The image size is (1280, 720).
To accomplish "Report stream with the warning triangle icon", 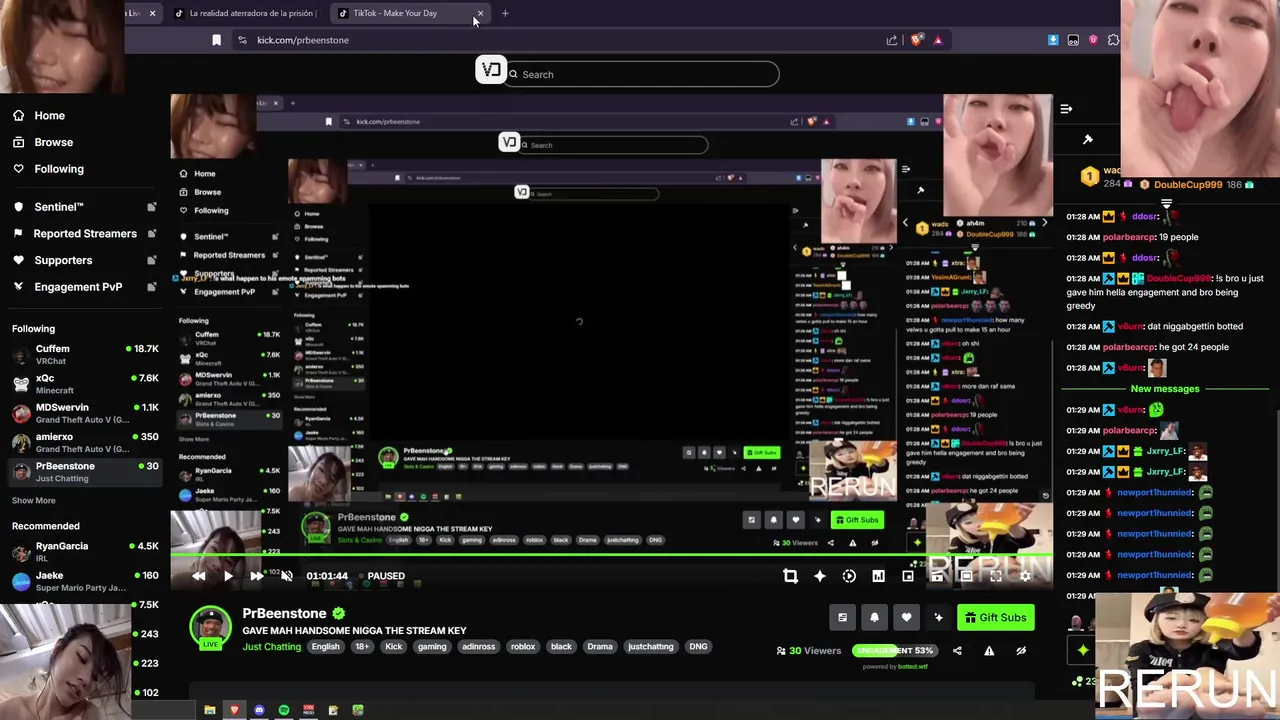I will click(x=989, y=651).
